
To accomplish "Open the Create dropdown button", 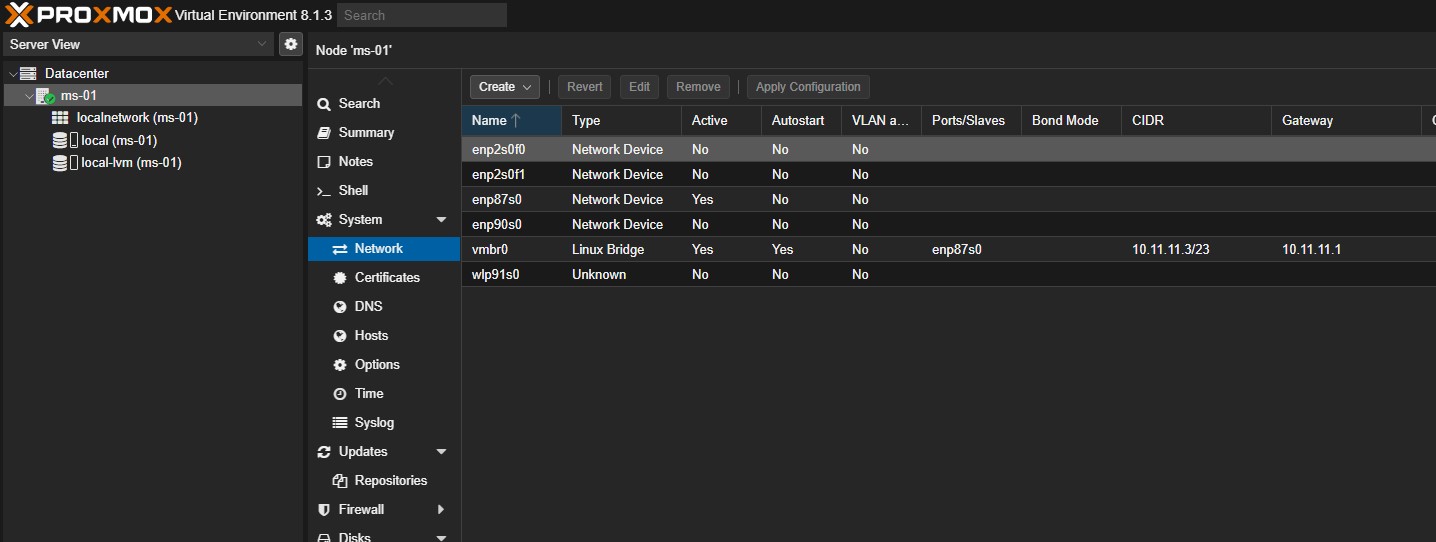I will pos(504,87).
